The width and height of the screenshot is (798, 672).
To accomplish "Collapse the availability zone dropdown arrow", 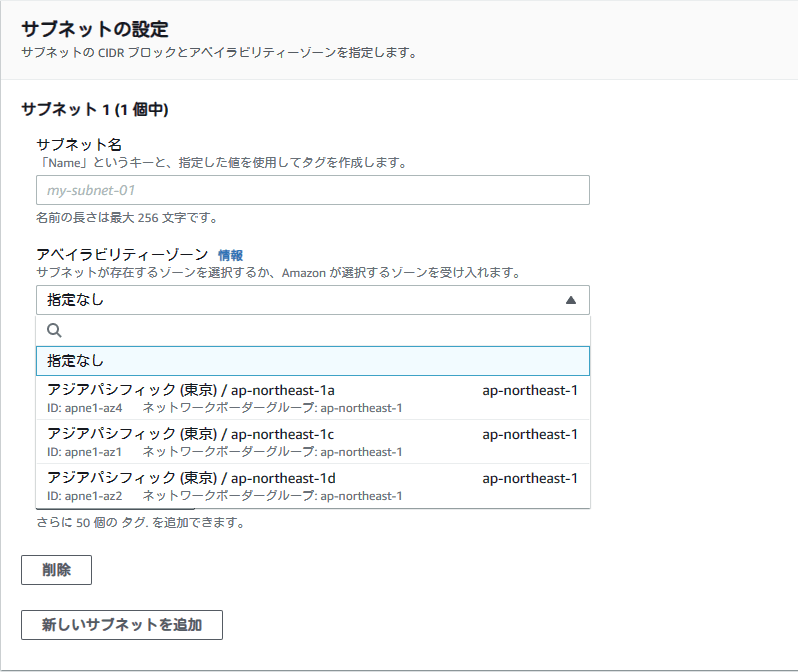I will pos(571,300).
